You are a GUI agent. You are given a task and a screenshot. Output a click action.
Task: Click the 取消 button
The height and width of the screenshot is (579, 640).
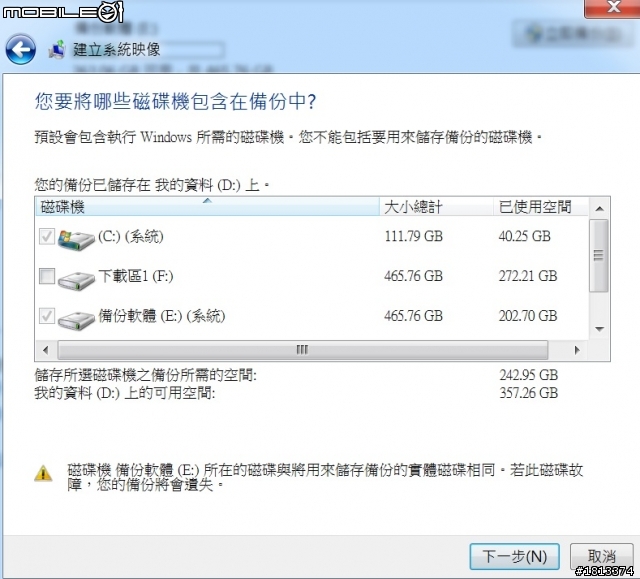pos(601,557)
